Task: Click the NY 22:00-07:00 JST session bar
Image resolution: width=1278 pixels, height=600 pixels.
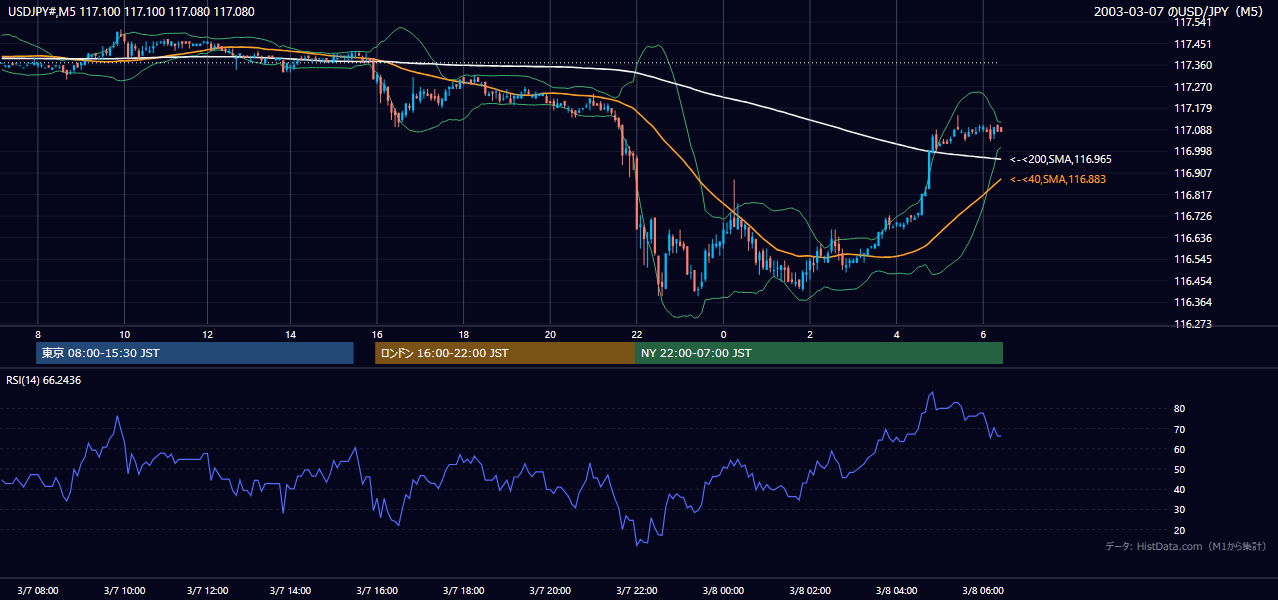Action: [x=819, y=353]
